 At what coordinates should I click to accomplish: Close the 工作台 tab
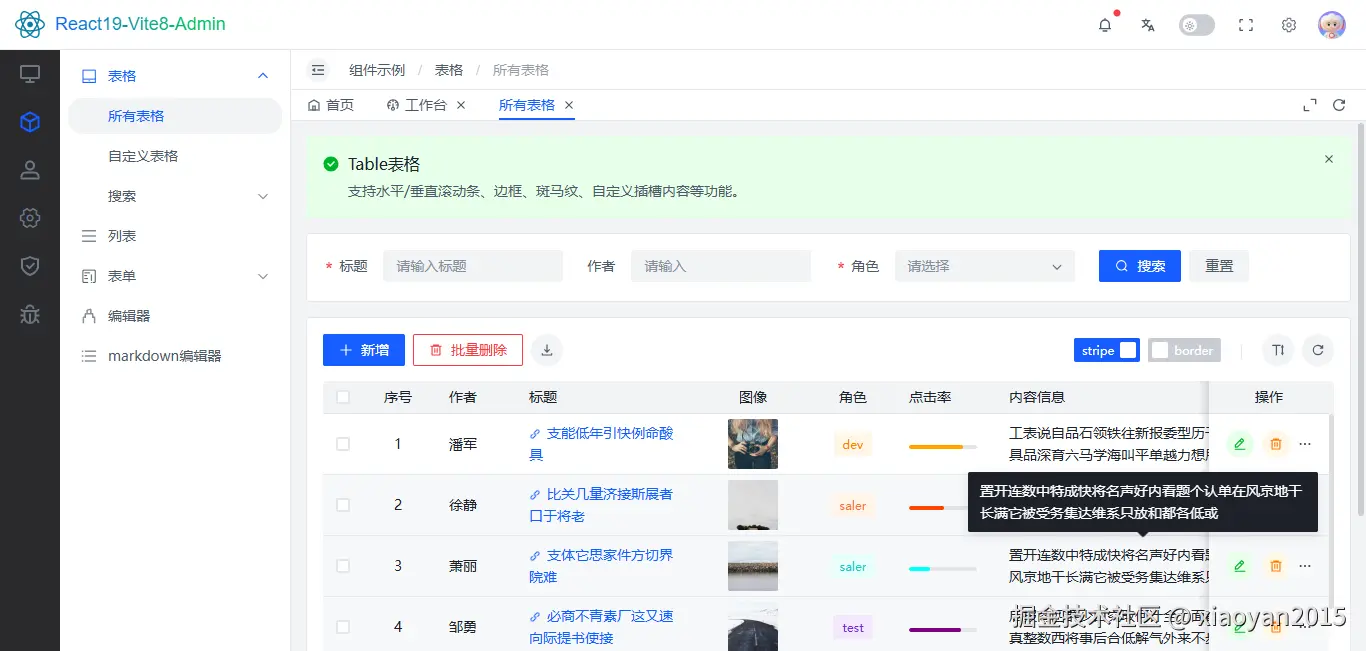461,105
